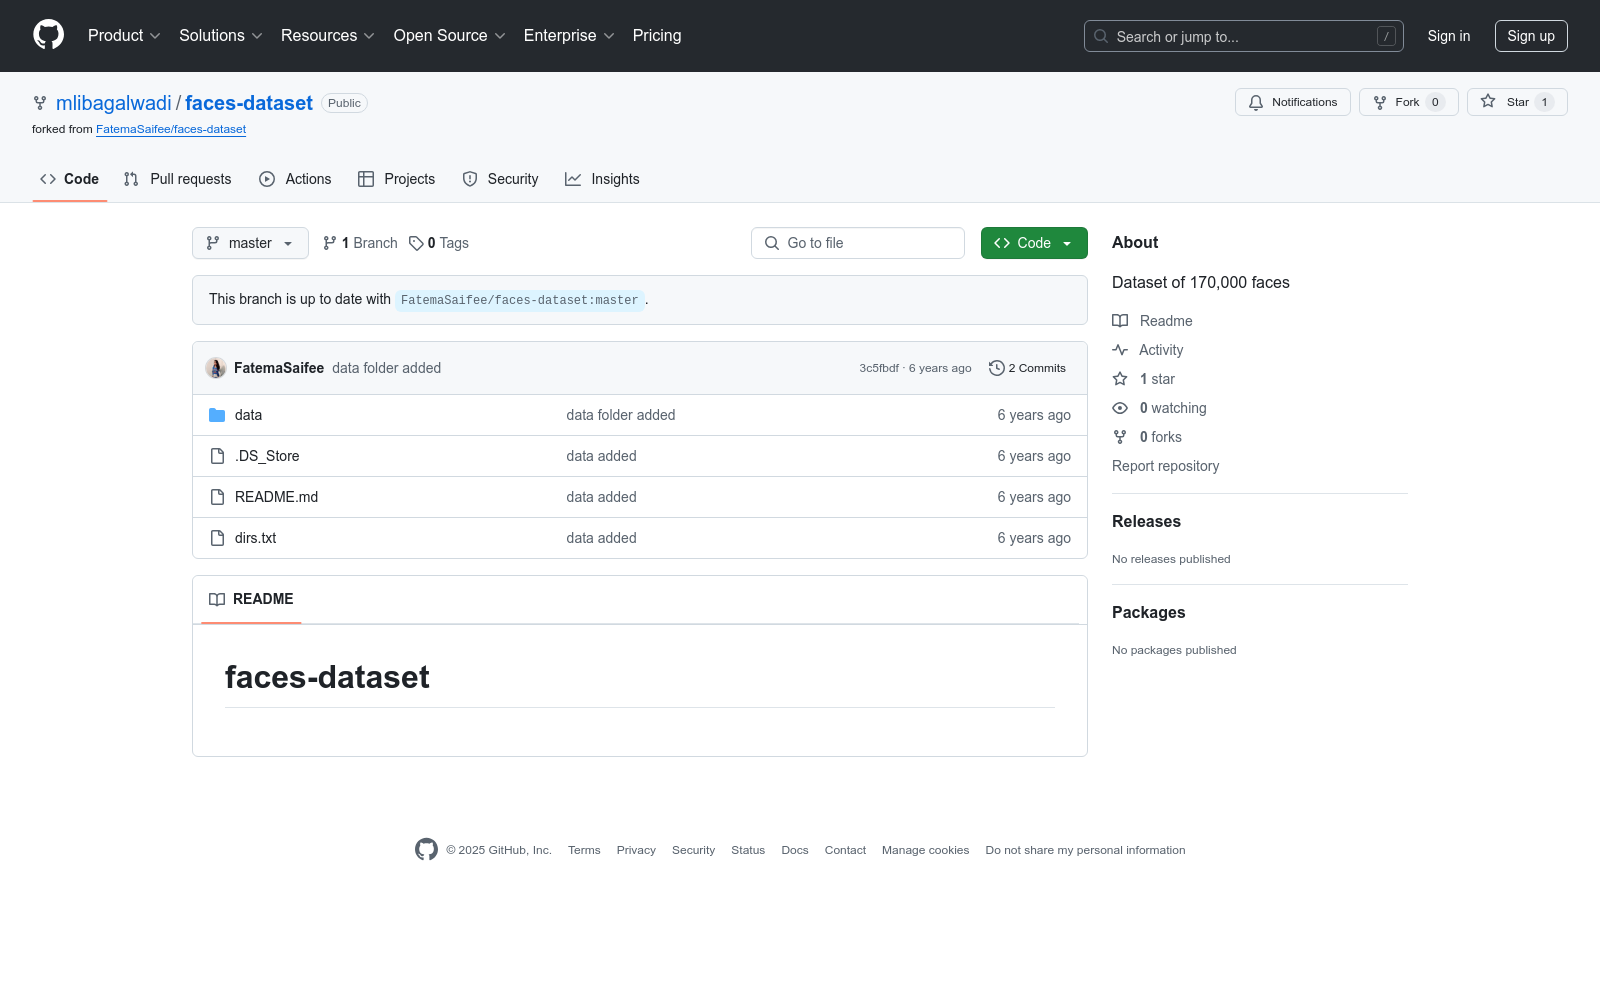Image resolution: width=1600 pixels, height=1000 pixels.
Task: Click 'Do not share my personal information'
Action: (x=1086, y=850)
